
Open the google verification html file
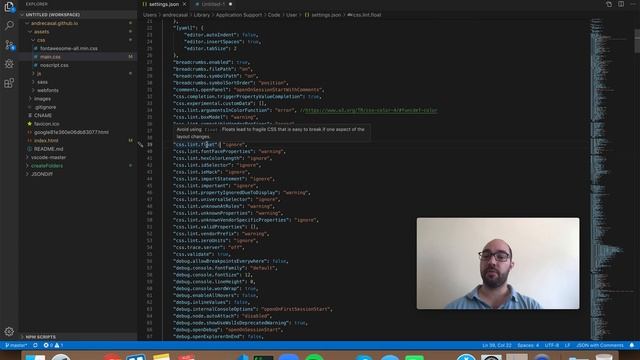coord(78,132)
